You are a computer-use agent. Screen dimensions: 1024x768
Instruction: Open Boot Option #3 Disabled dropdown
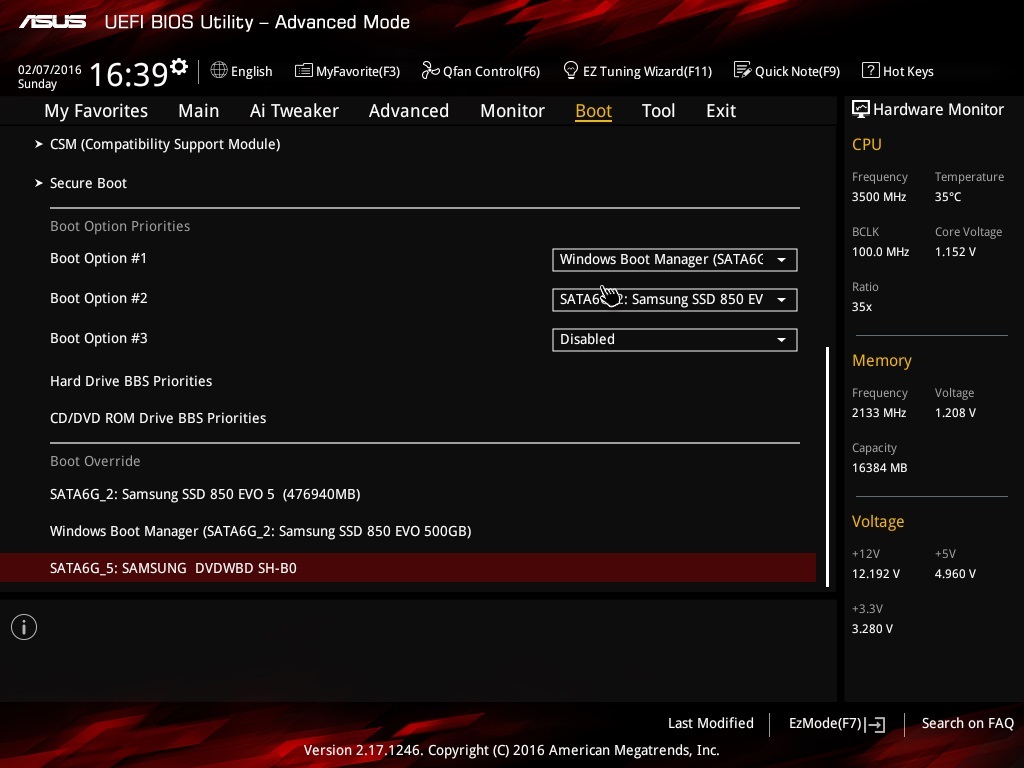click(675, 339)
